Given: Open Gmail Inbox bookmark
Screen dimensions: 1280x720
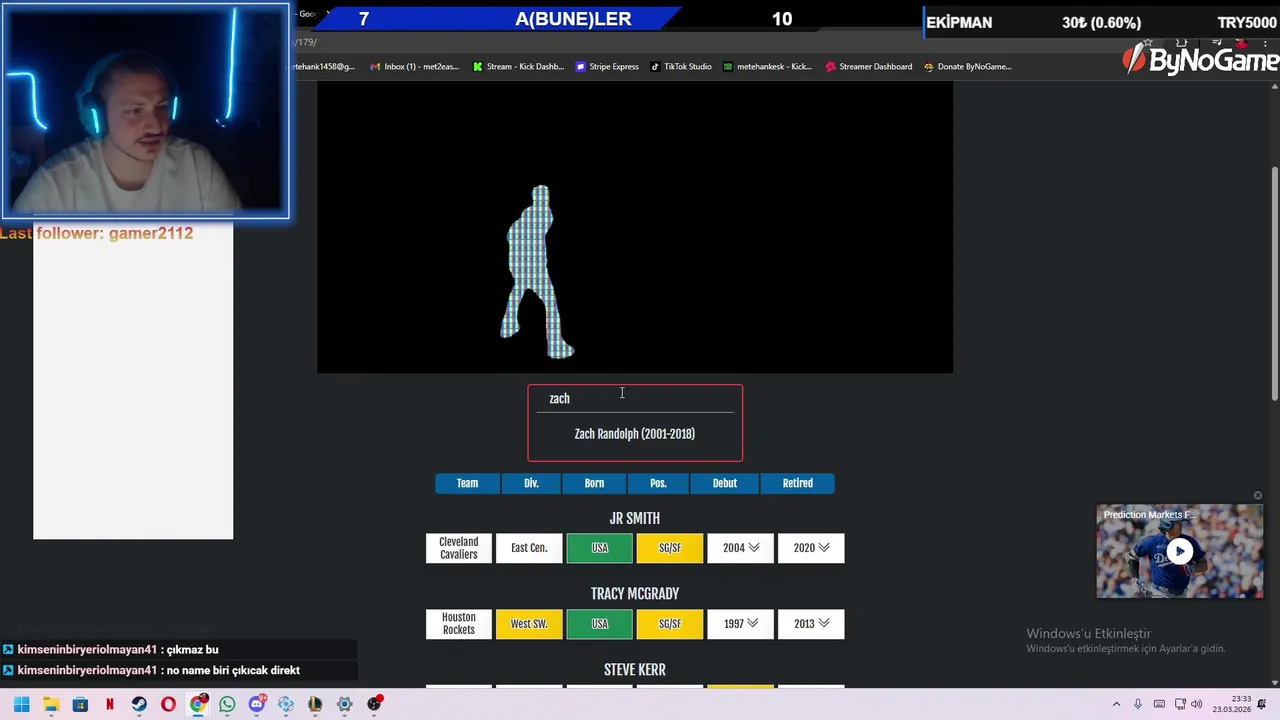Looking at the screenshot, I should pyautogui.click(x=414, y=67).
